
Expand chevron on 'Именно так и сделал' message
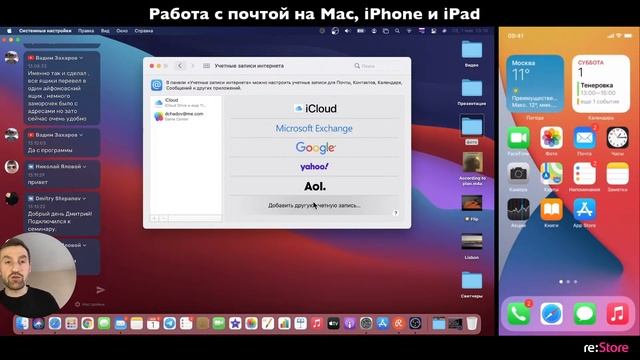(81, 58)
